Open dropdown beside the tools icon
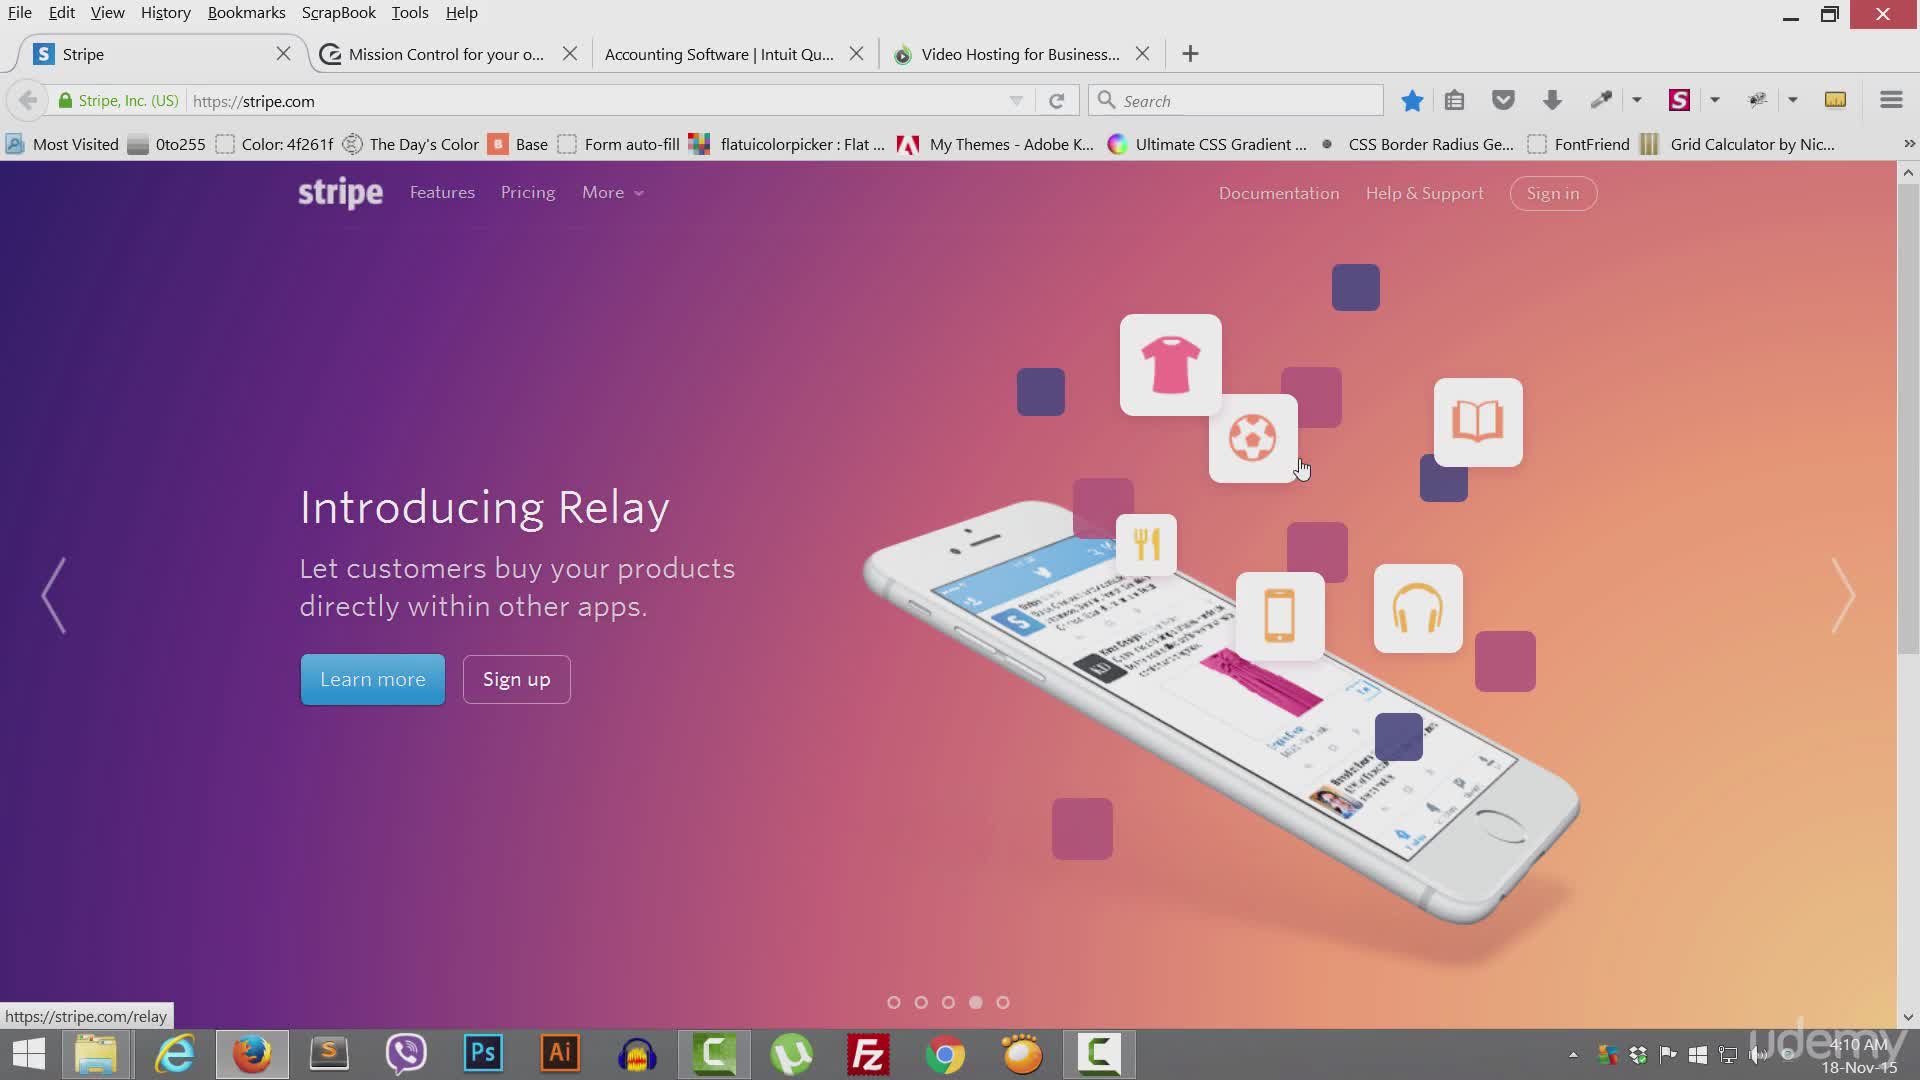 pos(1793,100)
